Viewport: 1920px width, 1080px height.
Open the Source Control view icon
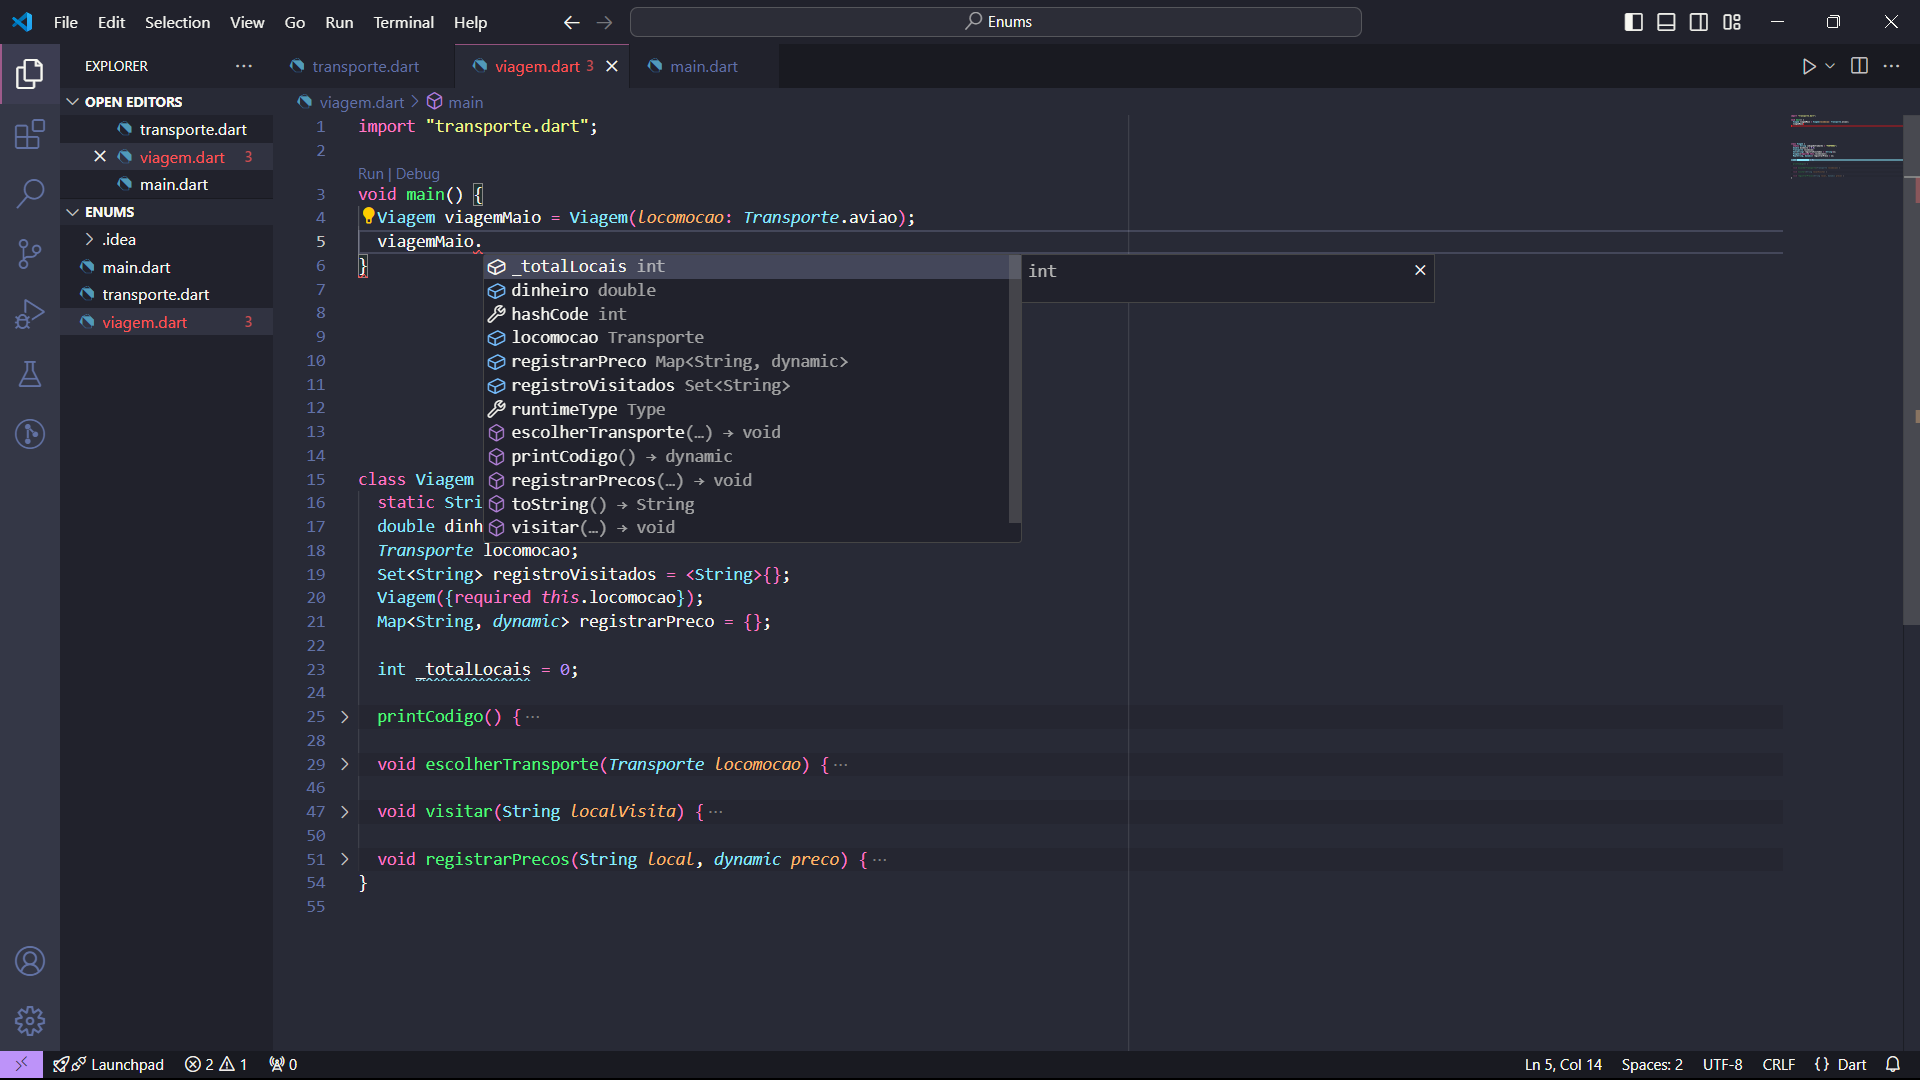click(30, 253)
